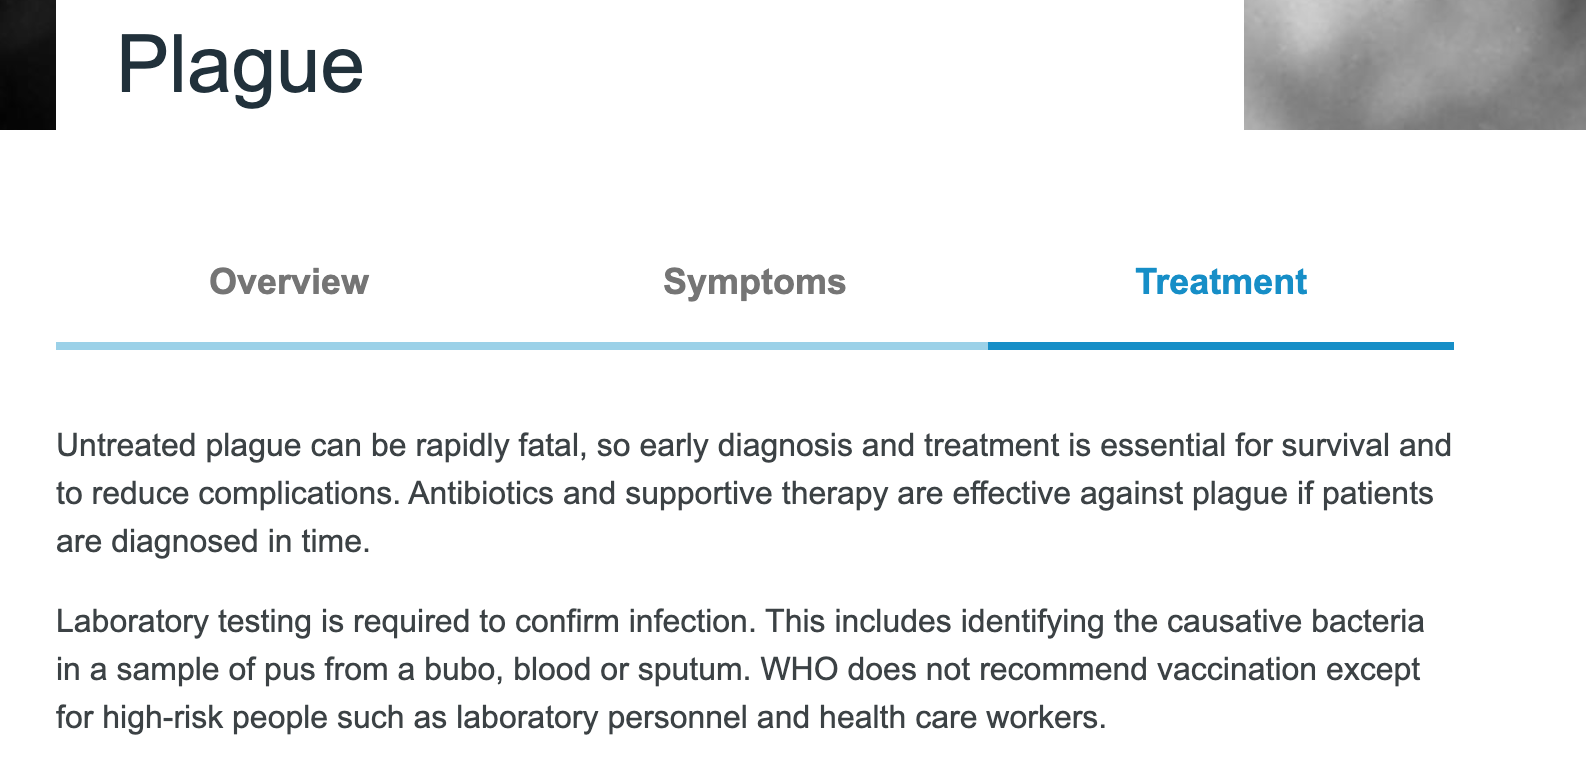Click the Plague page heading
Image resolution: width=1586 pixels, height=770 pixels.
click(x=240, y=66)
